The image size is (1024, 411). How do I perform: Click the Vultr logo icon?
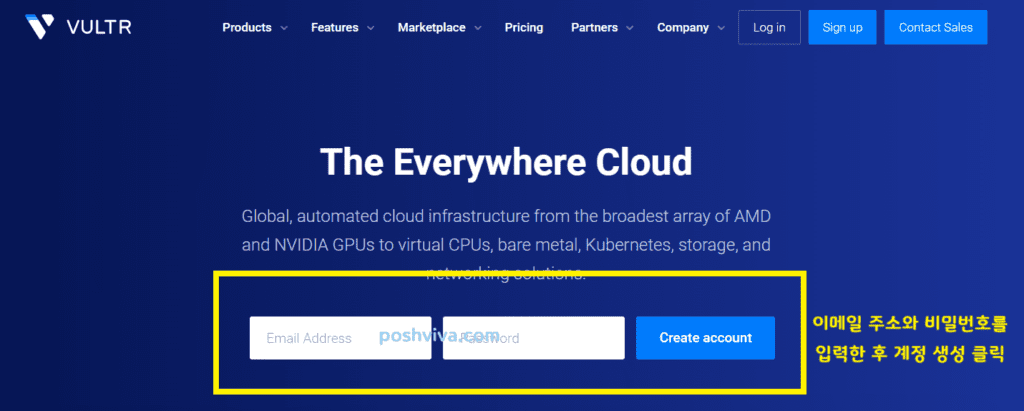click(39, 27)
